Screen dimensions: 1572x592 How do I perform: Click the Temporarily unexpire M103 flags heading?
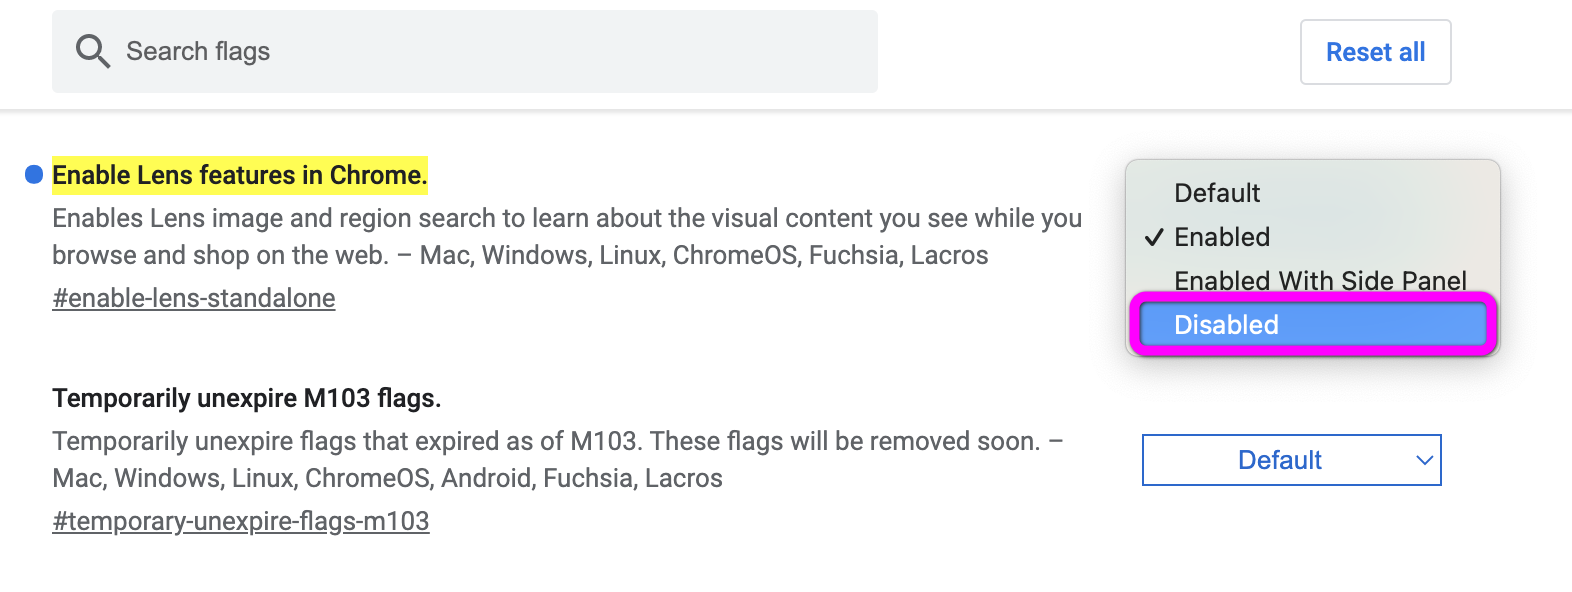click(246, 398)
